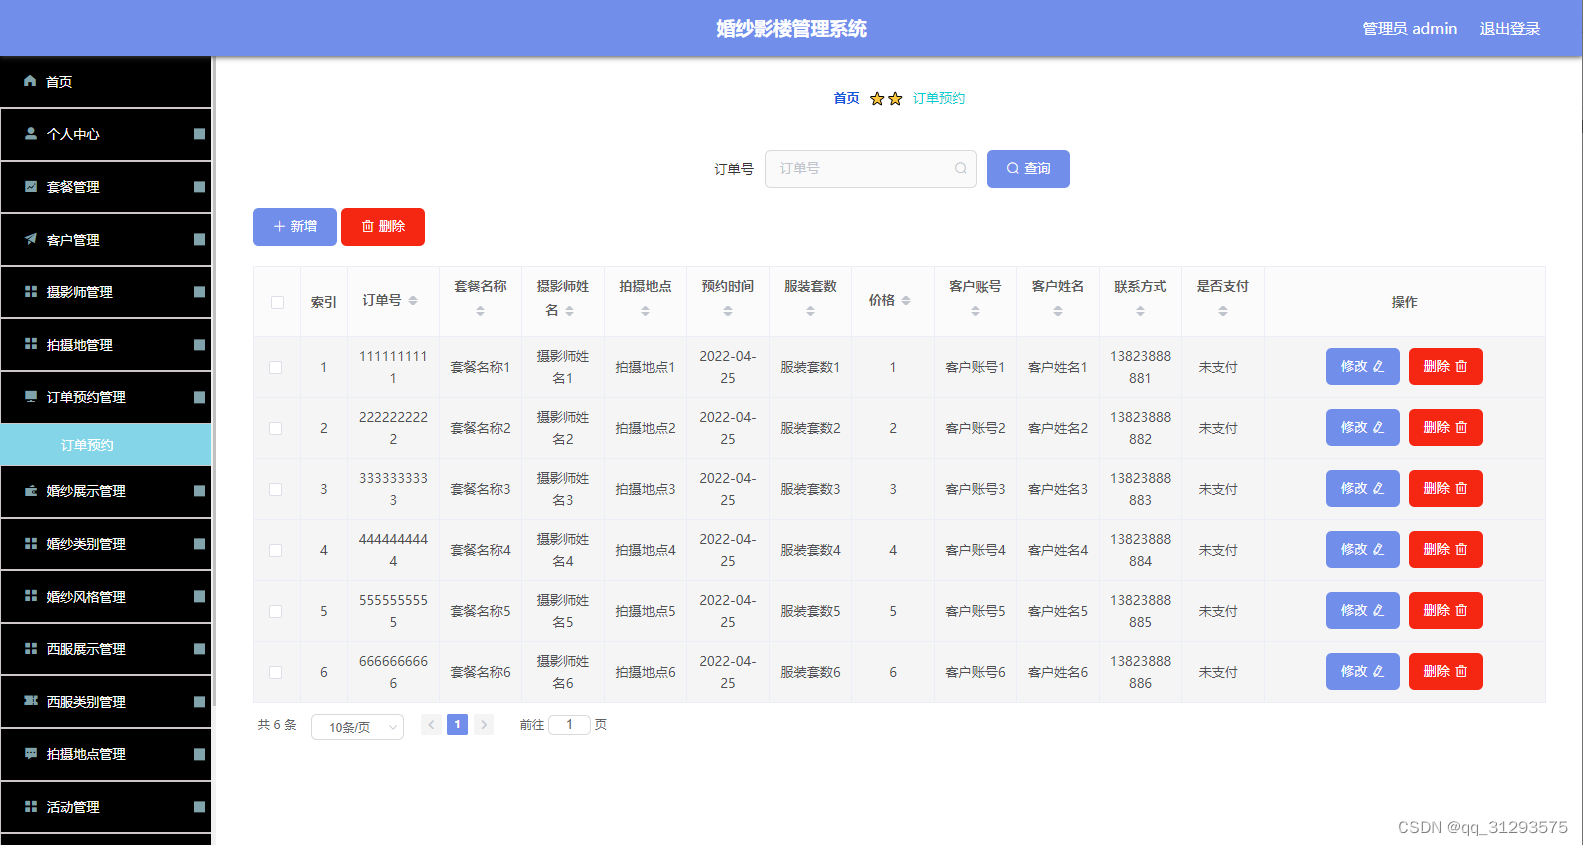Collapse the 订单预约管理 submenu toggle
Image resolution: width=1583 pixels, height=845 pixels.
(x=199, y=397)
